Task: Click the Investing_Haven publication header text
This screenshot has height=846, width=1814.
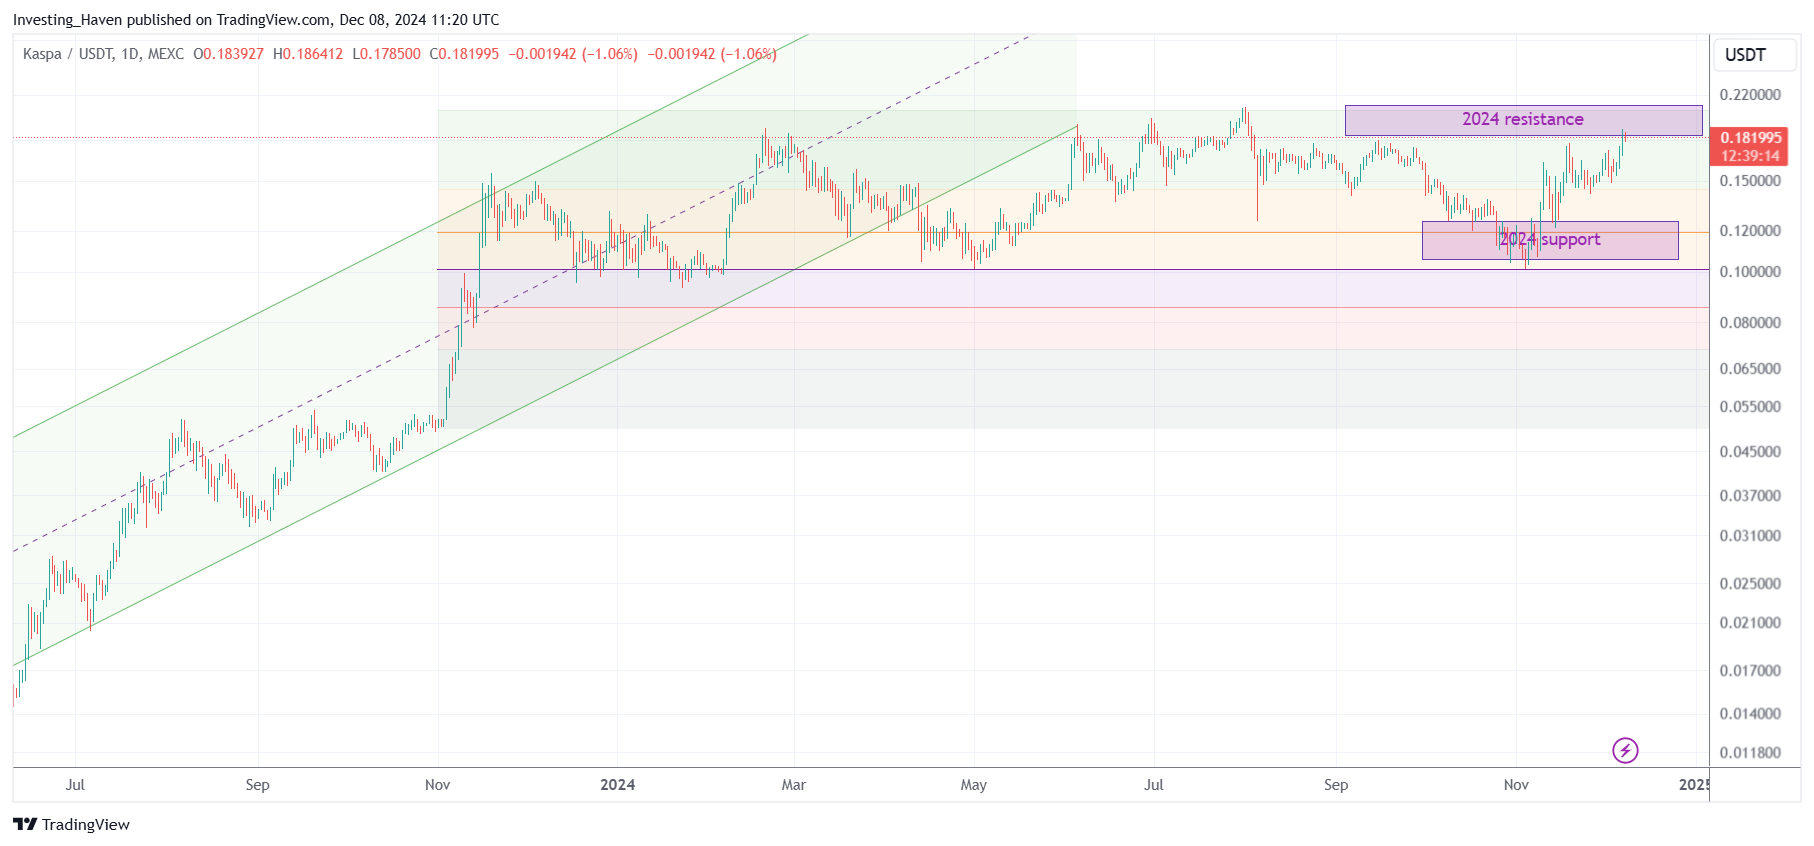Action: tap(256, 20)
